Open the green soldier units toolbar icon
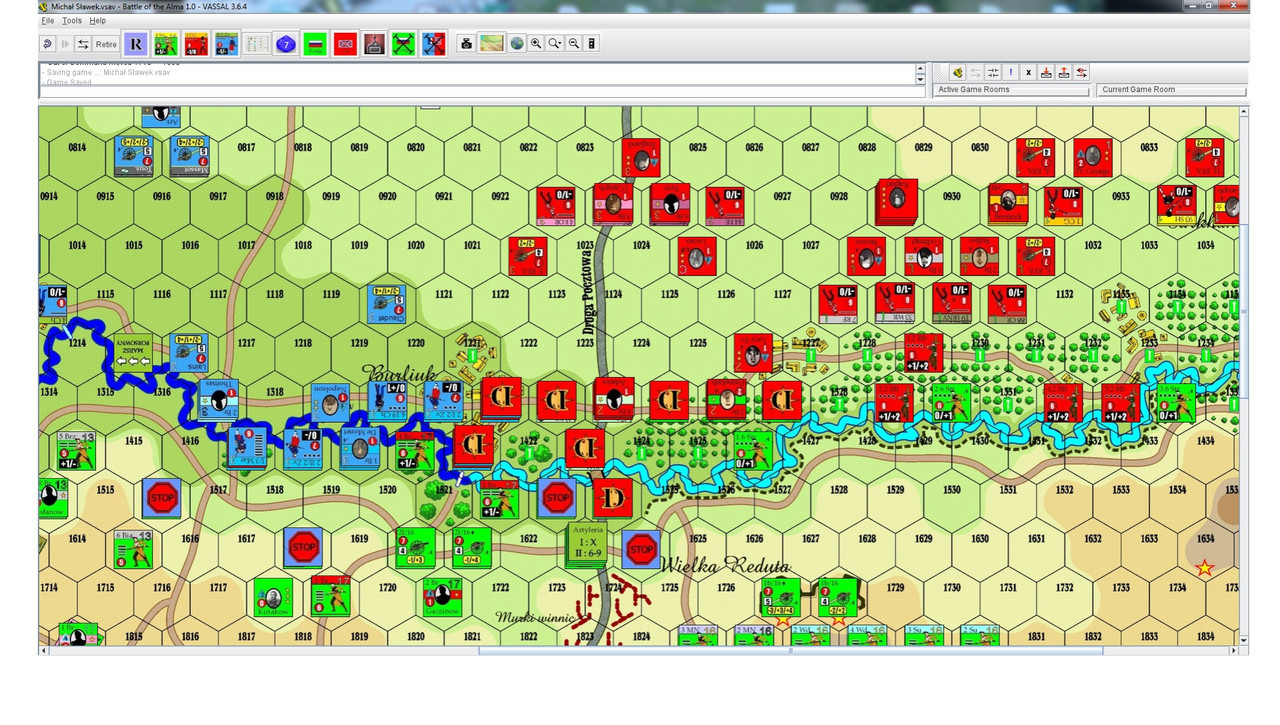 (x=166, y=44)
